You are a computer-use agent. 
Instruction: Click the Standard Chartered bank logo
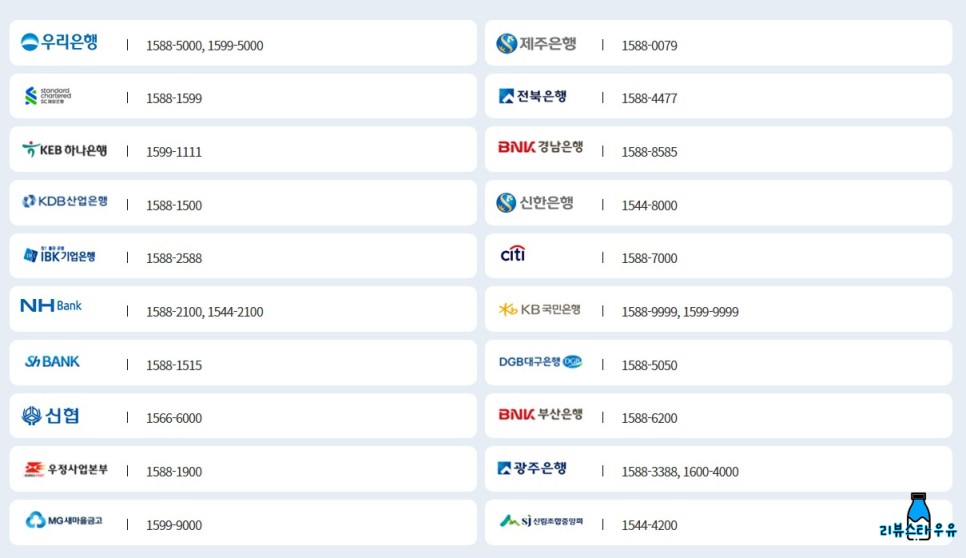tap(48, 95)
